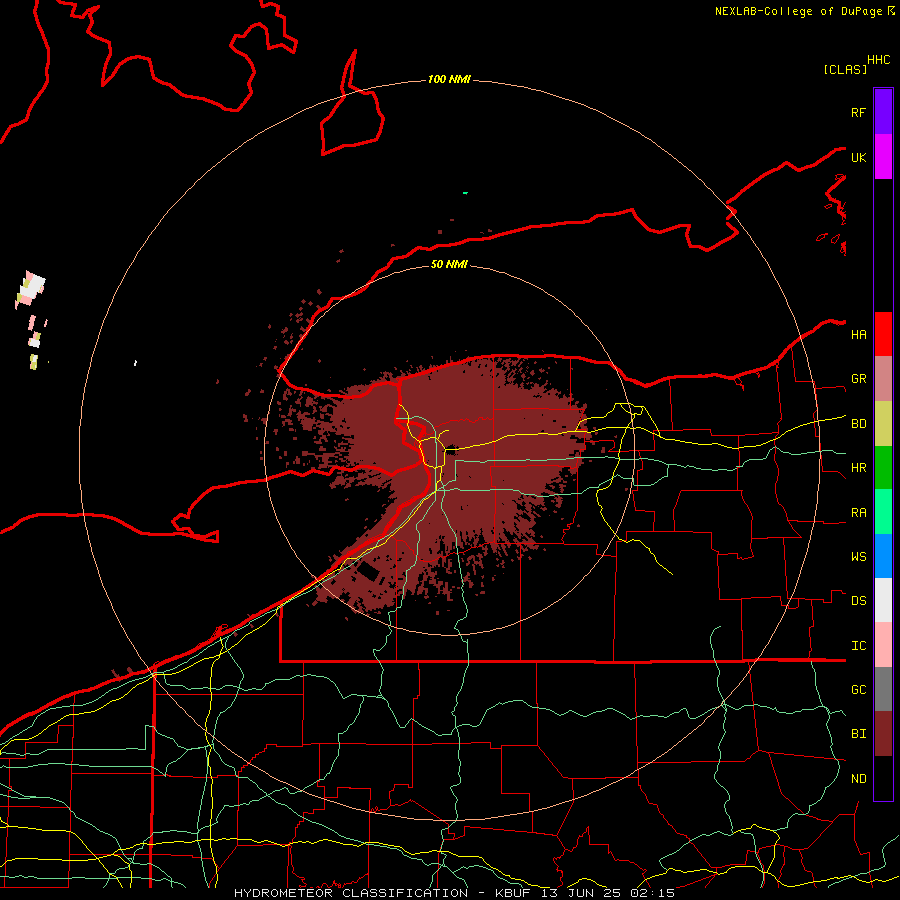Screen dimensions: 900x900
Task: Click the HR legend label
Action: coord(858,468)
